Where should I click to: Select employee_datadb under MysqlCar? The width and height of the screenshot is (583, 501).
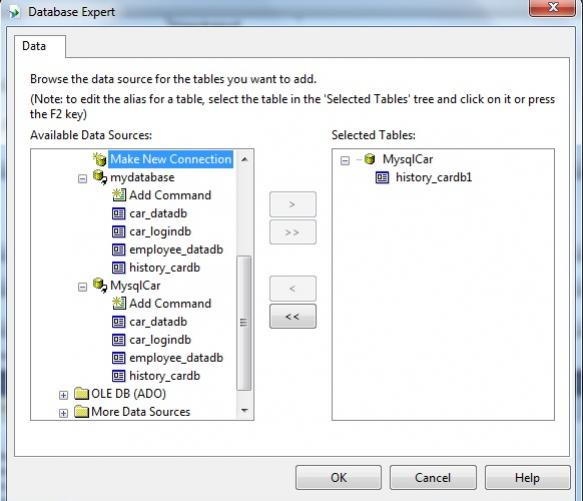(x=176, y=358)
